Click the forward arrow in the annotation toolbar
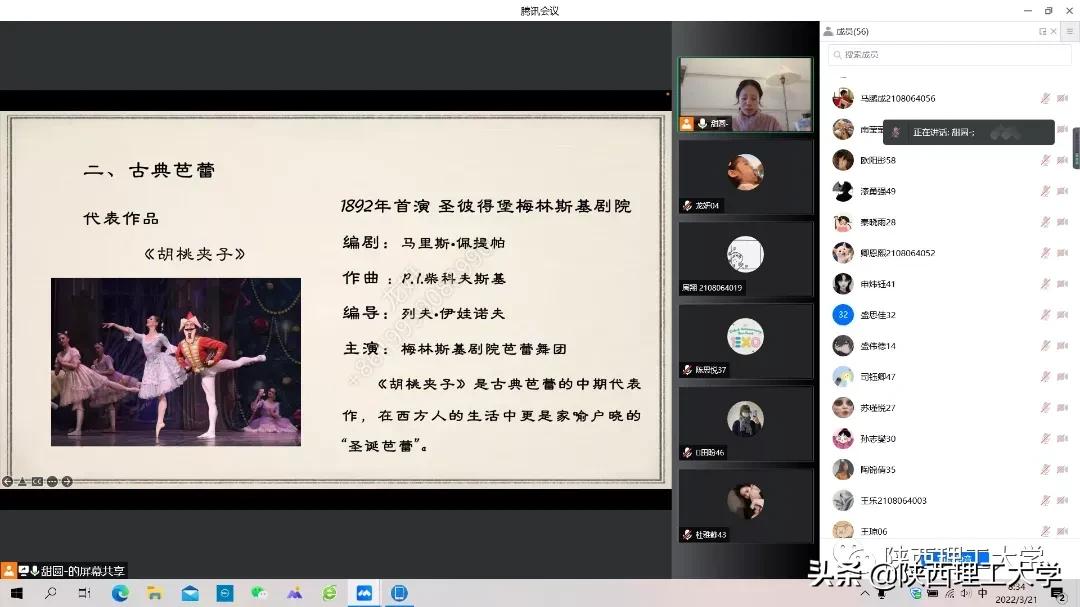 pos(67,481)
